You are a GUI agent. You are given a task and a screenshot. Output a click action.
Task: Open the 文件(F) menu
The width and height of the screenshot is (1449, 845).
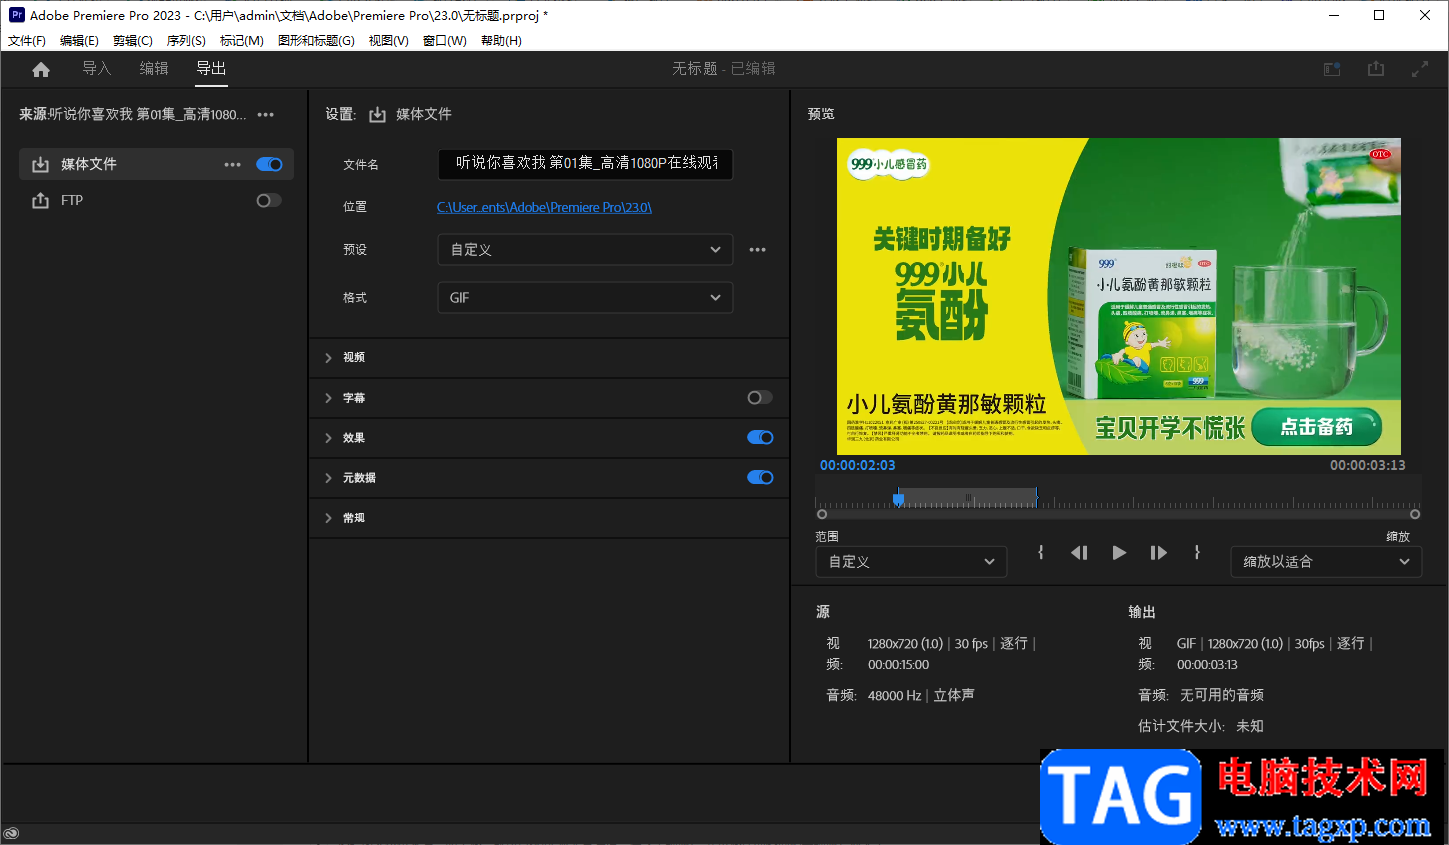27,41
